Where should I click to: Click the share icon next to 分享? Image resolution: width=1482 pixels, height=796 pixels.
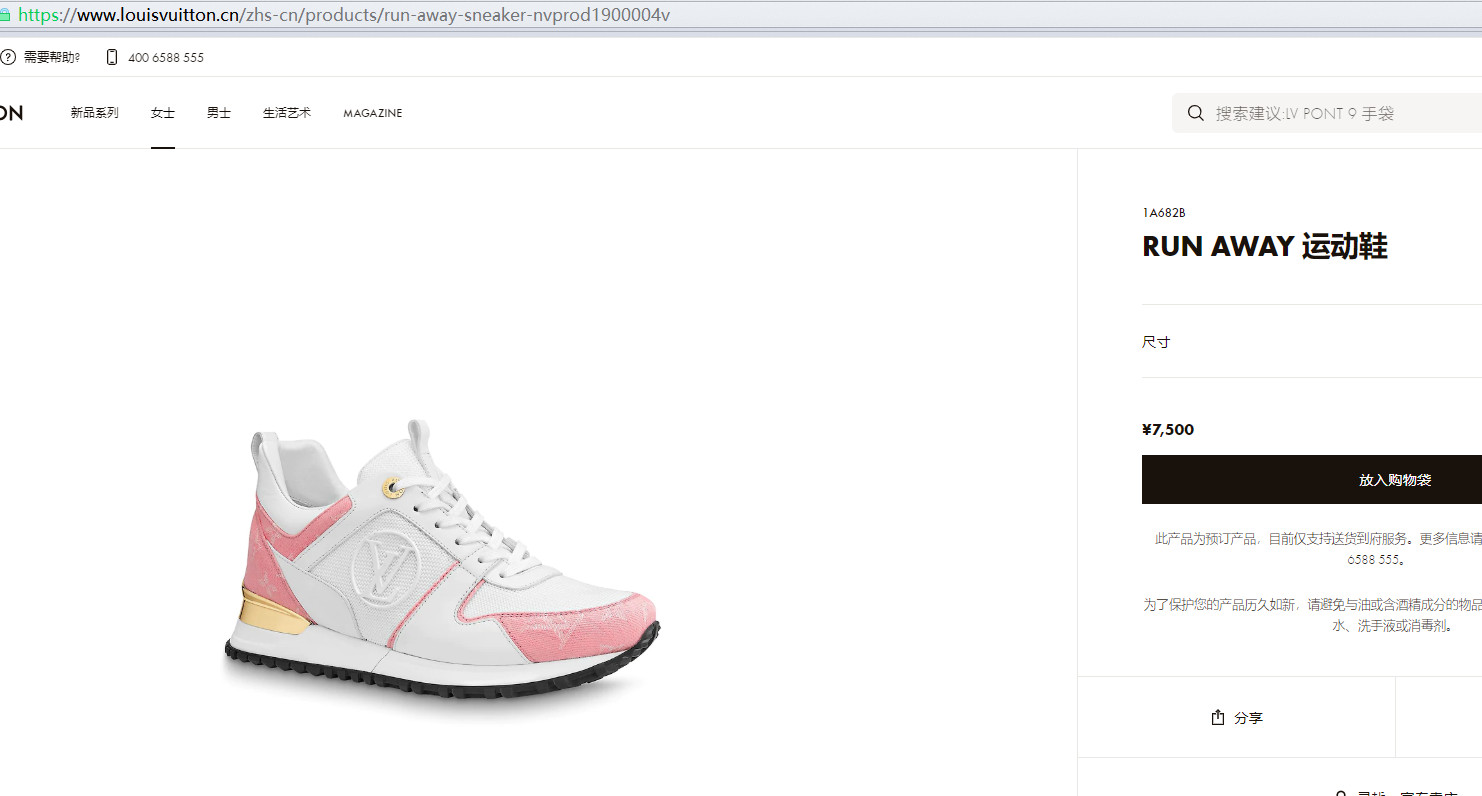1218,718
